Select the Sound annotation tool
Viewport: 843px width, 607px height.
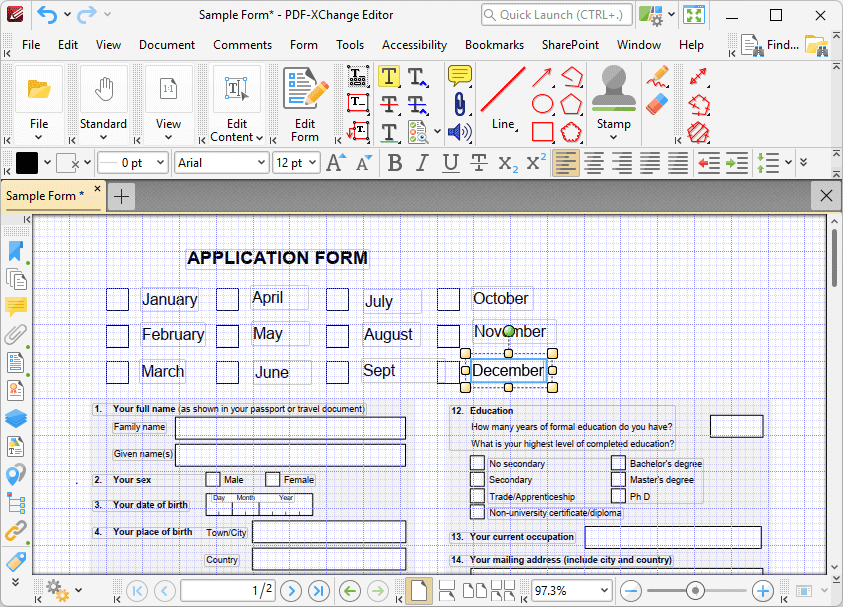[459, 132]
